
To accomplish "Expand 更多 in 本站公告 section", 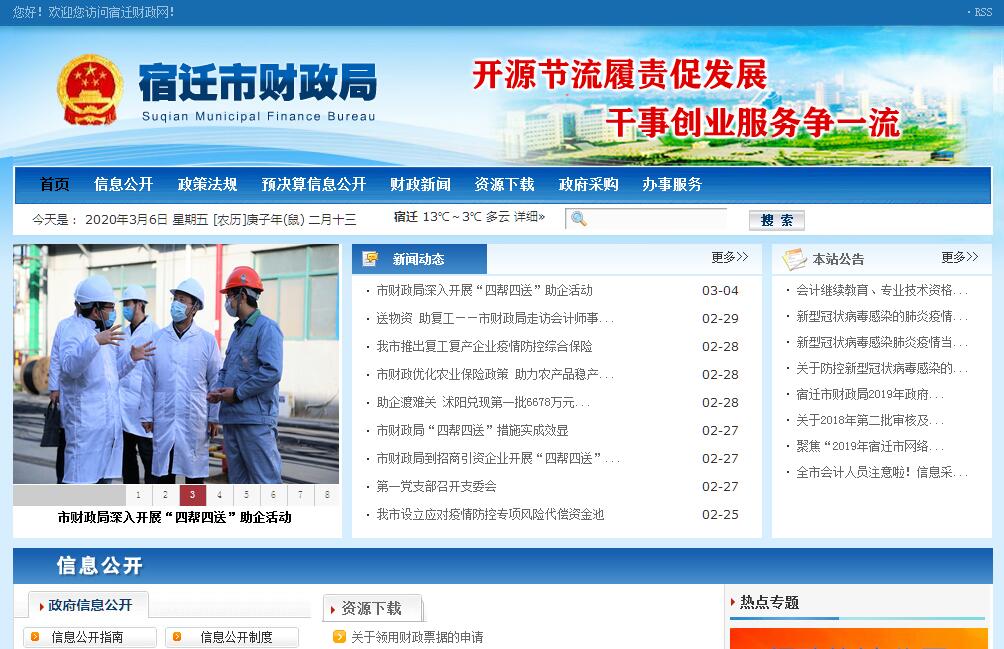I will point(959,257).
